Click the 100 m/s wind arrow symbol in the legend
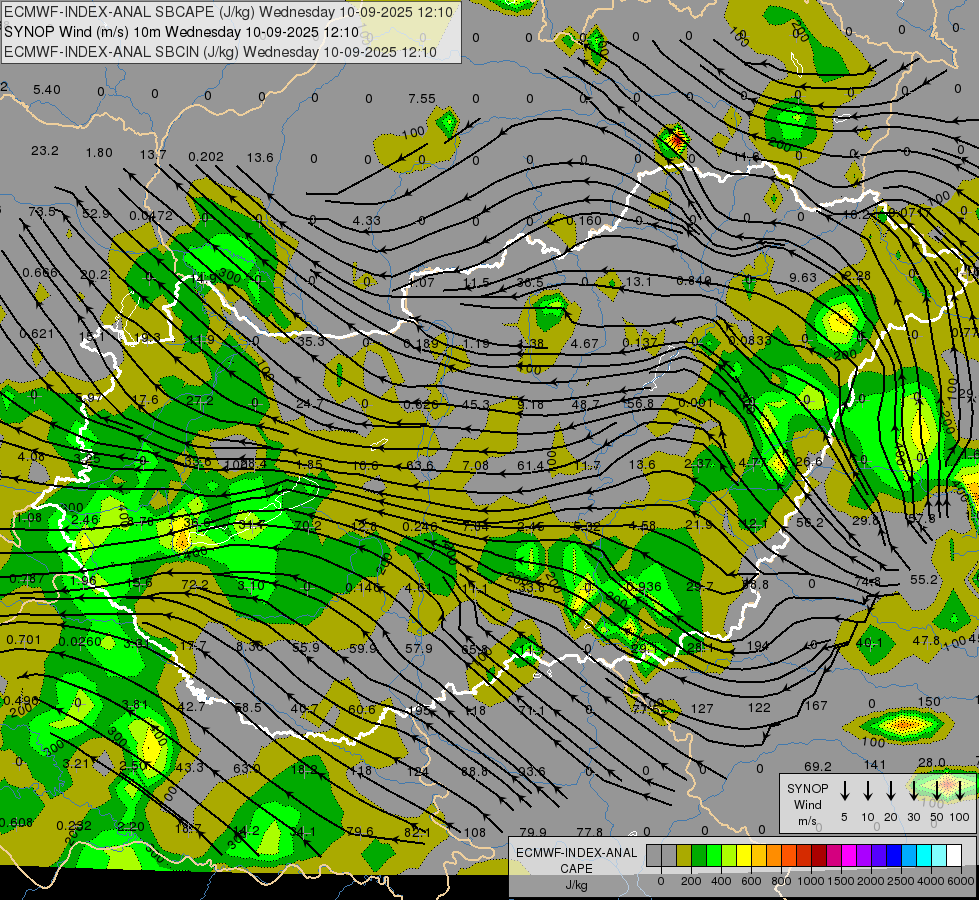 click(960, 790)
